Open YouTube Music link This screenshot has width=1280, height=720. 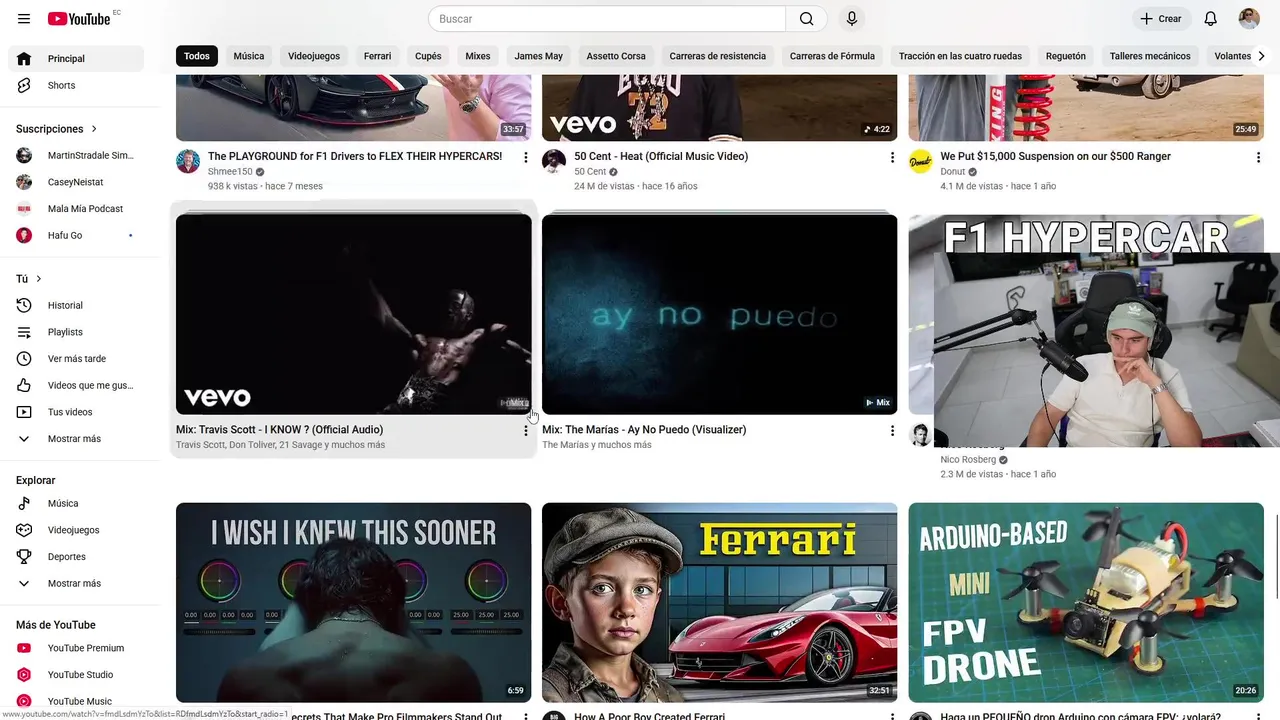coord(76,701)
